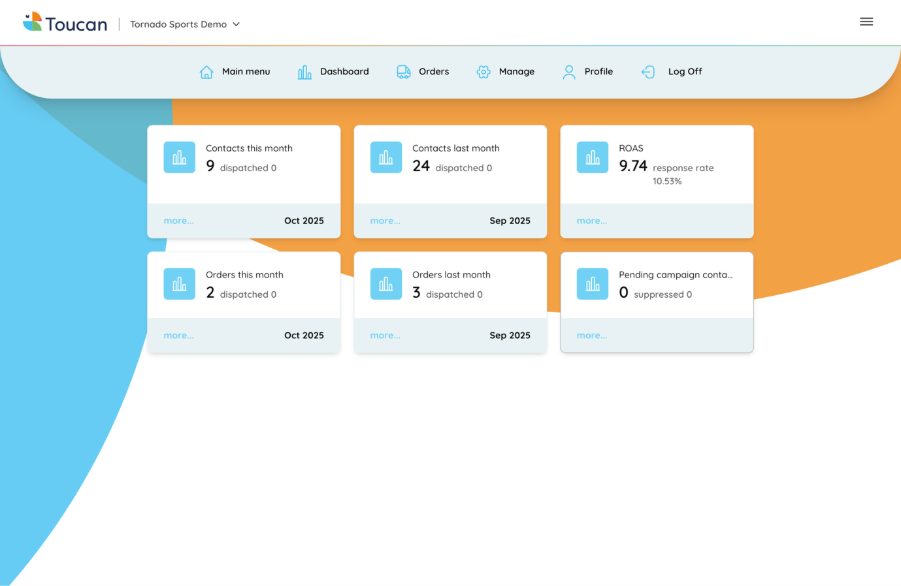Image resolution: width=901 pixels, height=586 pixels.
Task: Open more for Orders last month
Action: click(x=385, y=336)
